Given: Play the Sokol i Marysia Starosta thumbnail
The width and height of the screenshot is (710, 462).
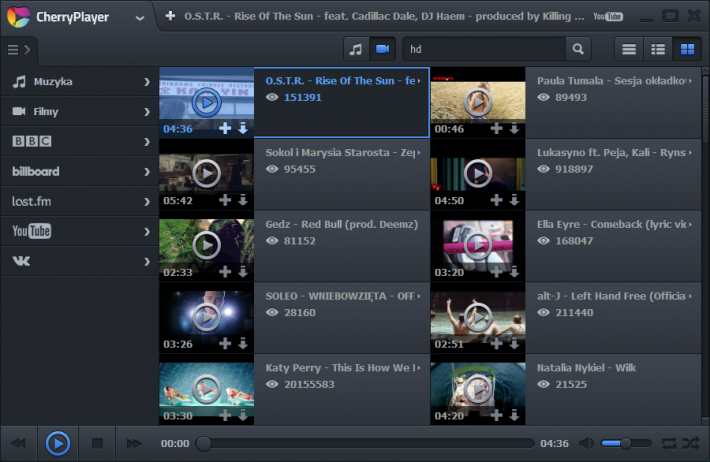Looking at the screenshot, I should pyautogui.click(x=206, y=173).
